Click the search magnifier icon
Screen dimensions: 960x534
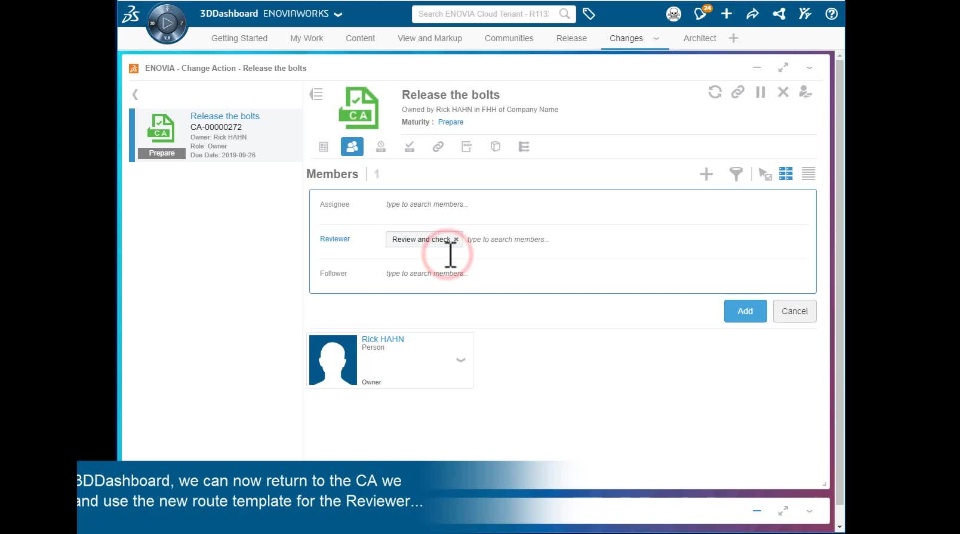point(564,13)
